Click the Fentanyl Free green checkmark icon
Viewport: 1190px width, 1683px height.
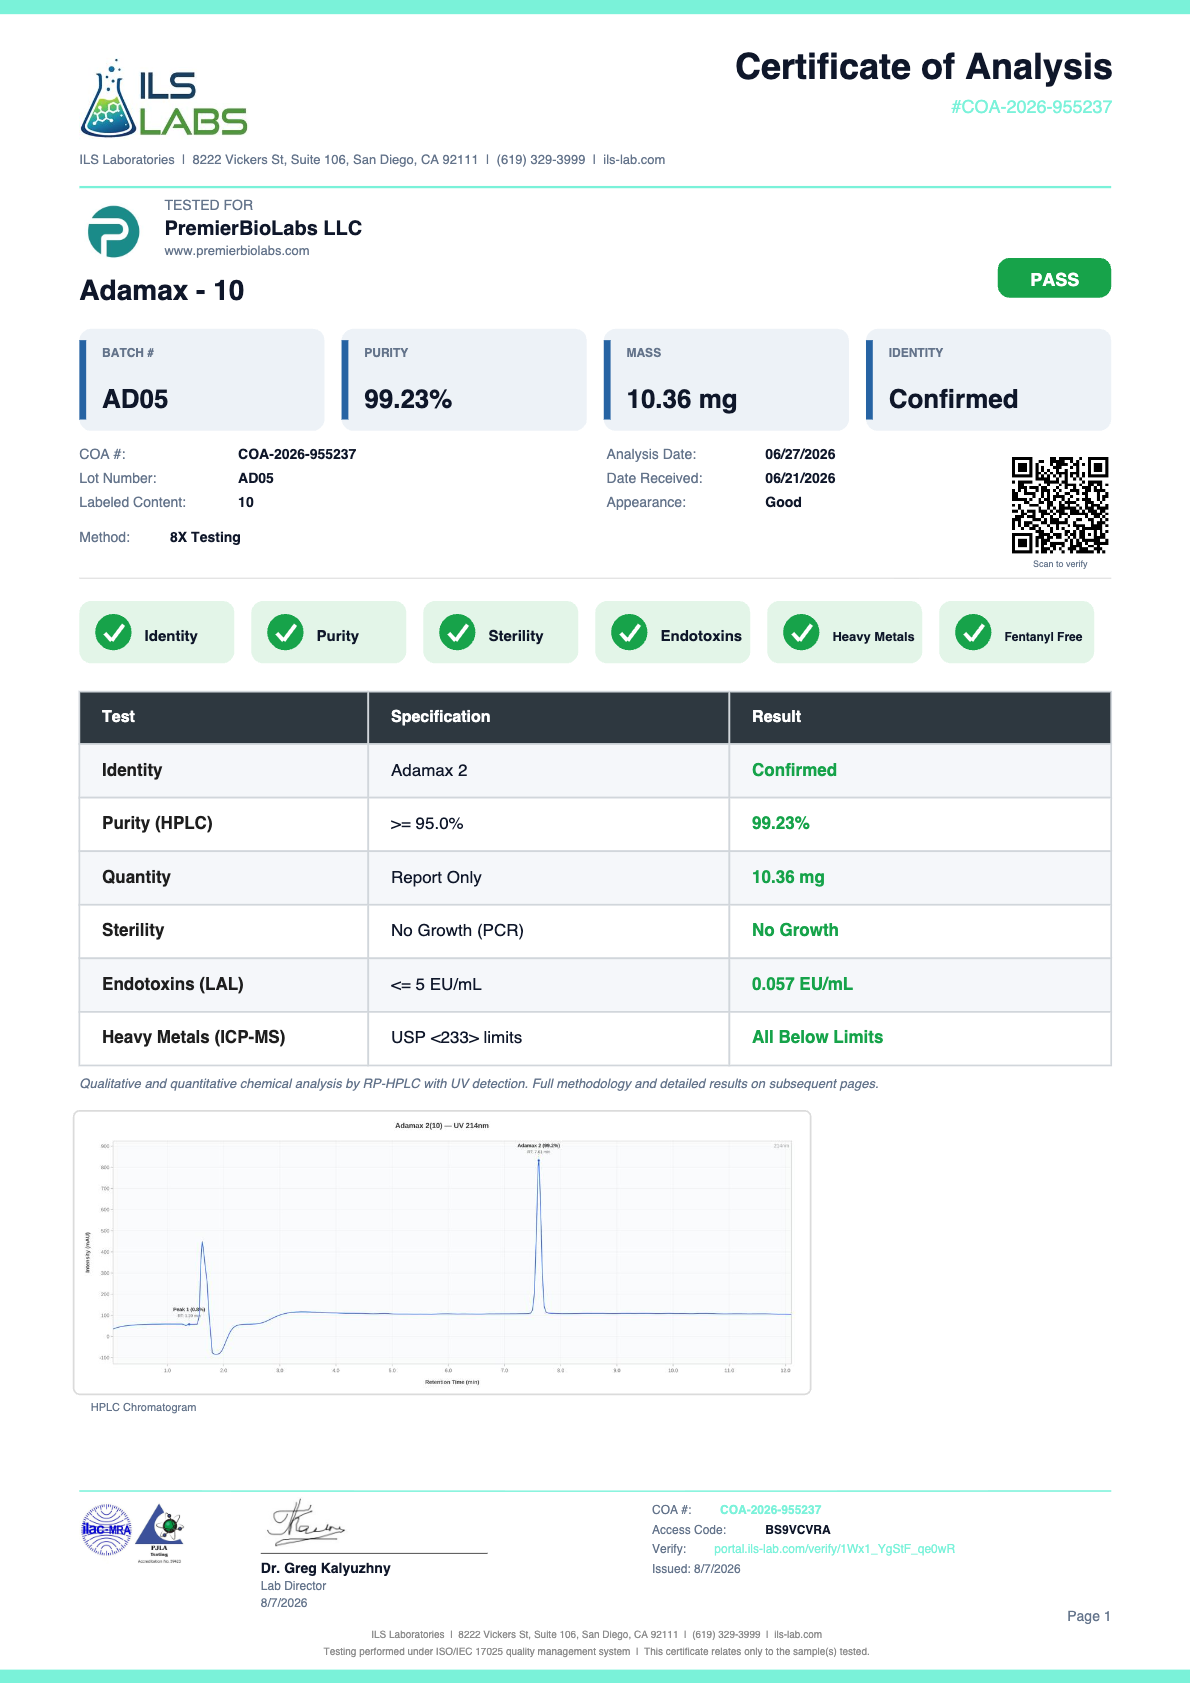coord(973,632)
